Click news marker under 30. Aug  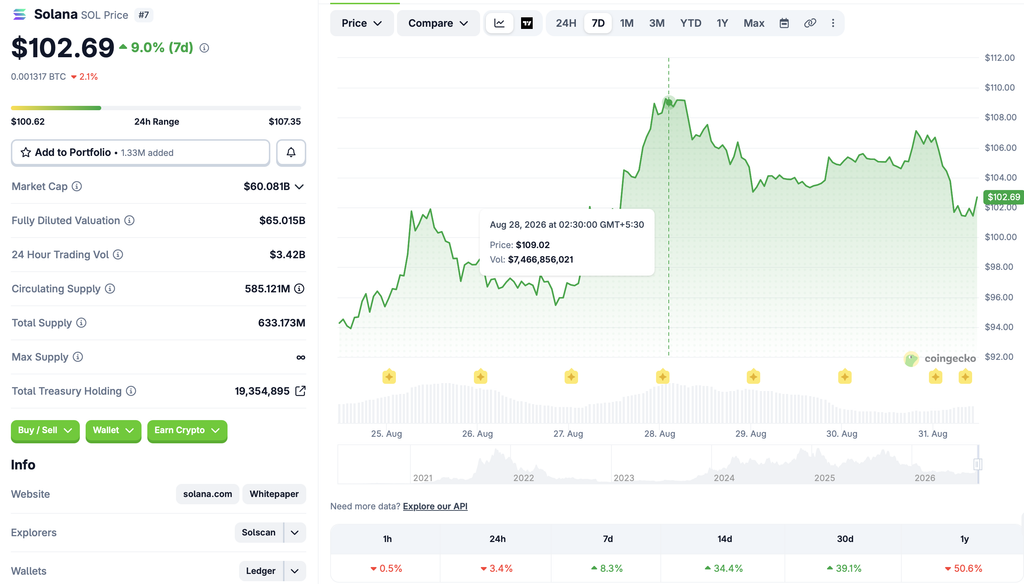845,376
